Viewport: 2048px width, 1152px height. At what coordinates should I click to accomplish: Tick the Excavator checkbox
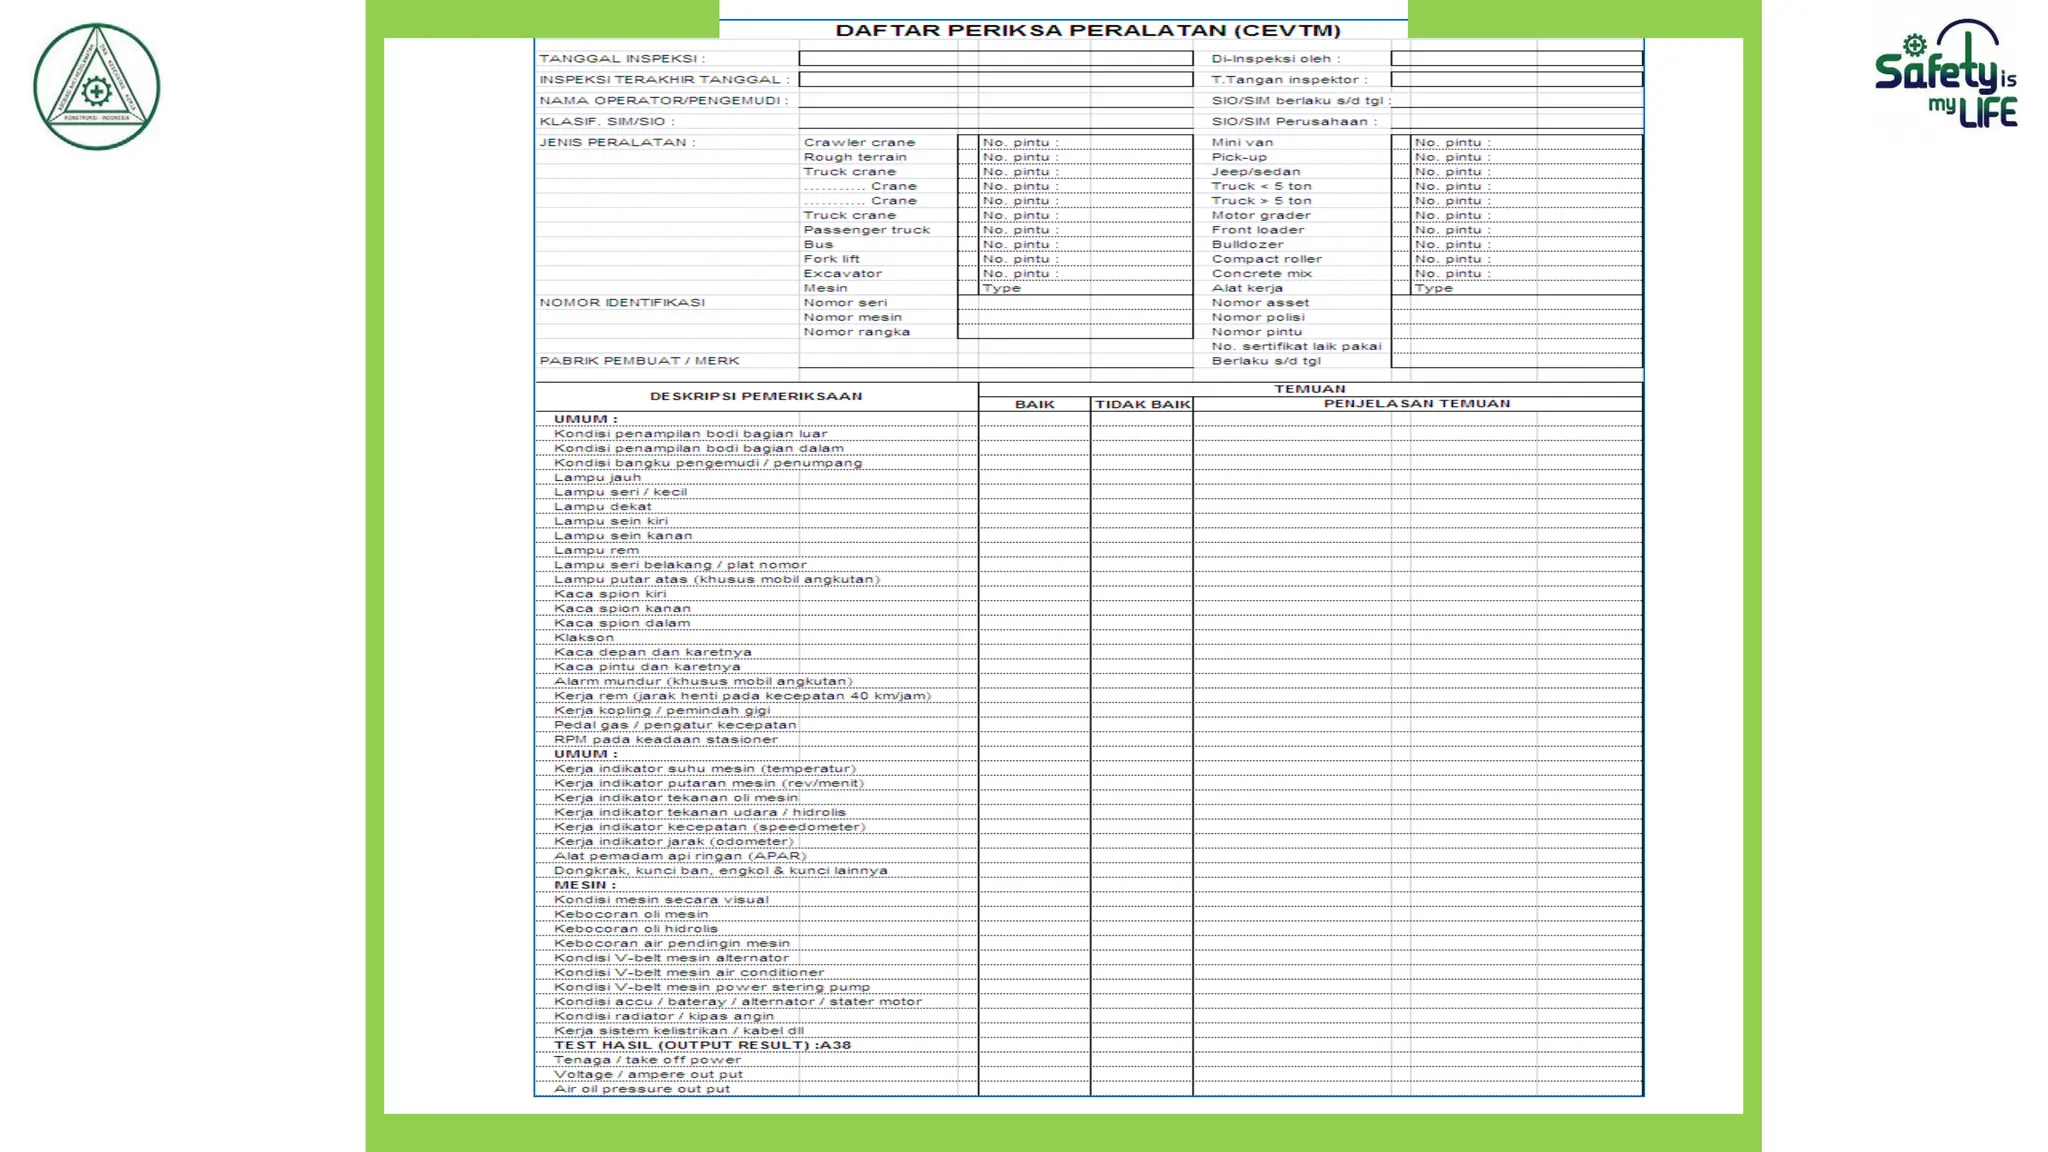point(967,273)
